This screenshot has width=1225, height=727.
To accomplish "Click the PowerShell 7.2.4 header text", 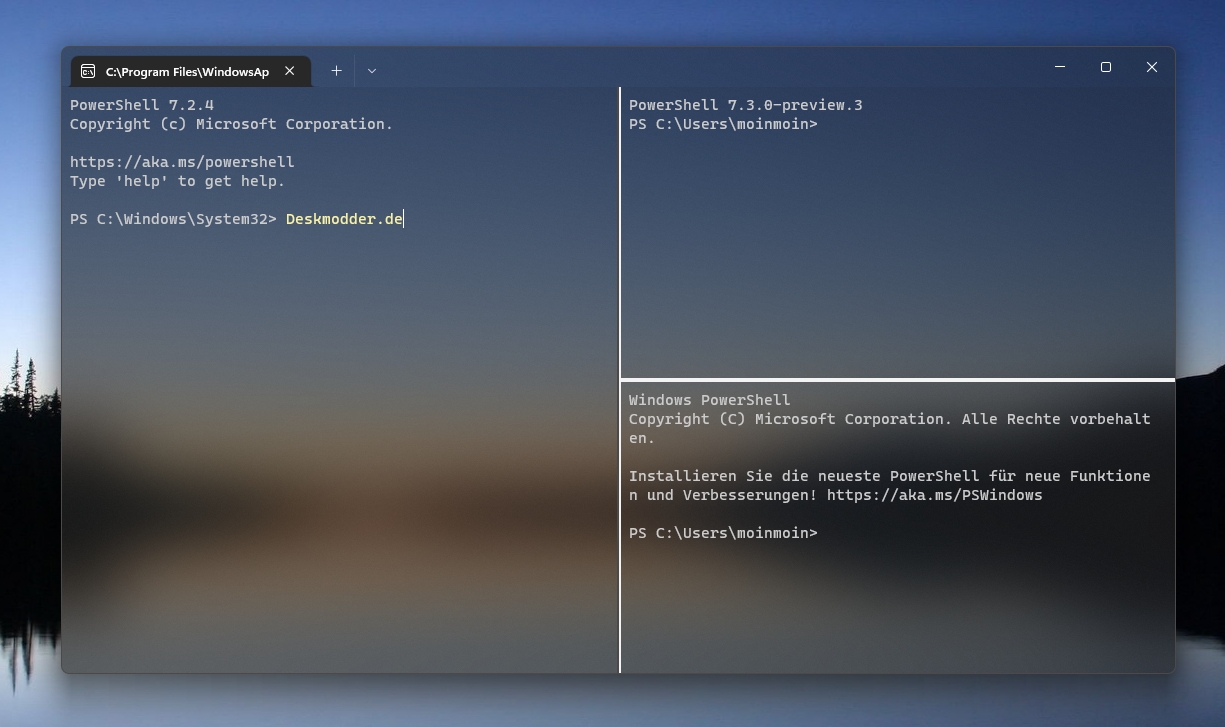I will (142, 105).
